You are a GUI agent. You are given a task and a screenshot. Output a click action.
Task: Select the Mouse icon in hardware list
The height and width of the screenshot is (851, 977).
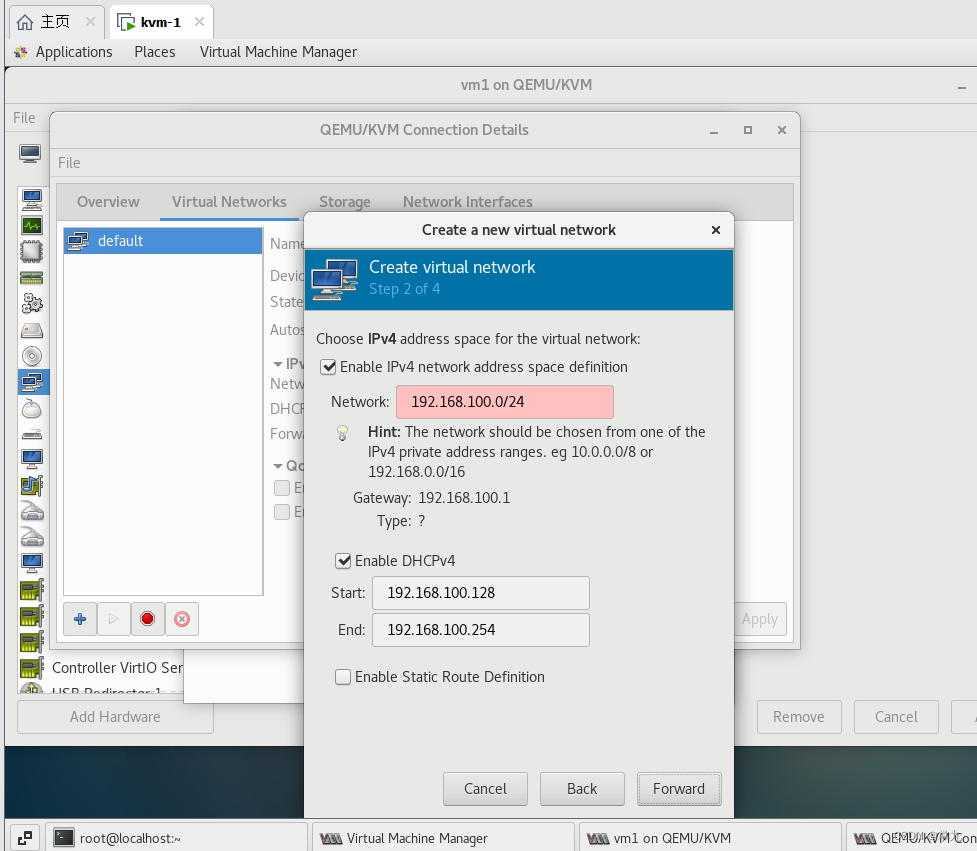click(32, 409)
